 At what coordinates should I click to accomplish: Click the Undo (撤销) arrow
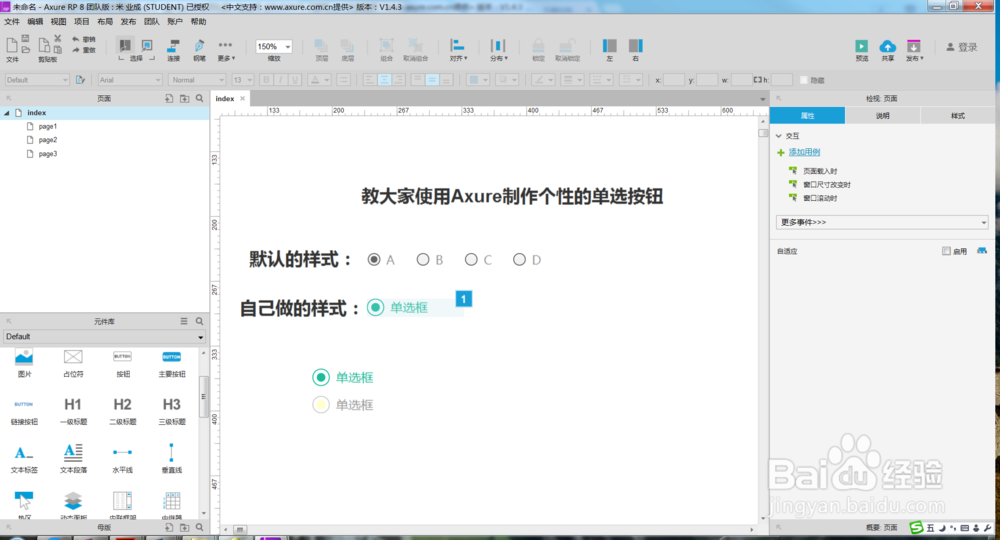pyautogui.click(x=76, y=39)
